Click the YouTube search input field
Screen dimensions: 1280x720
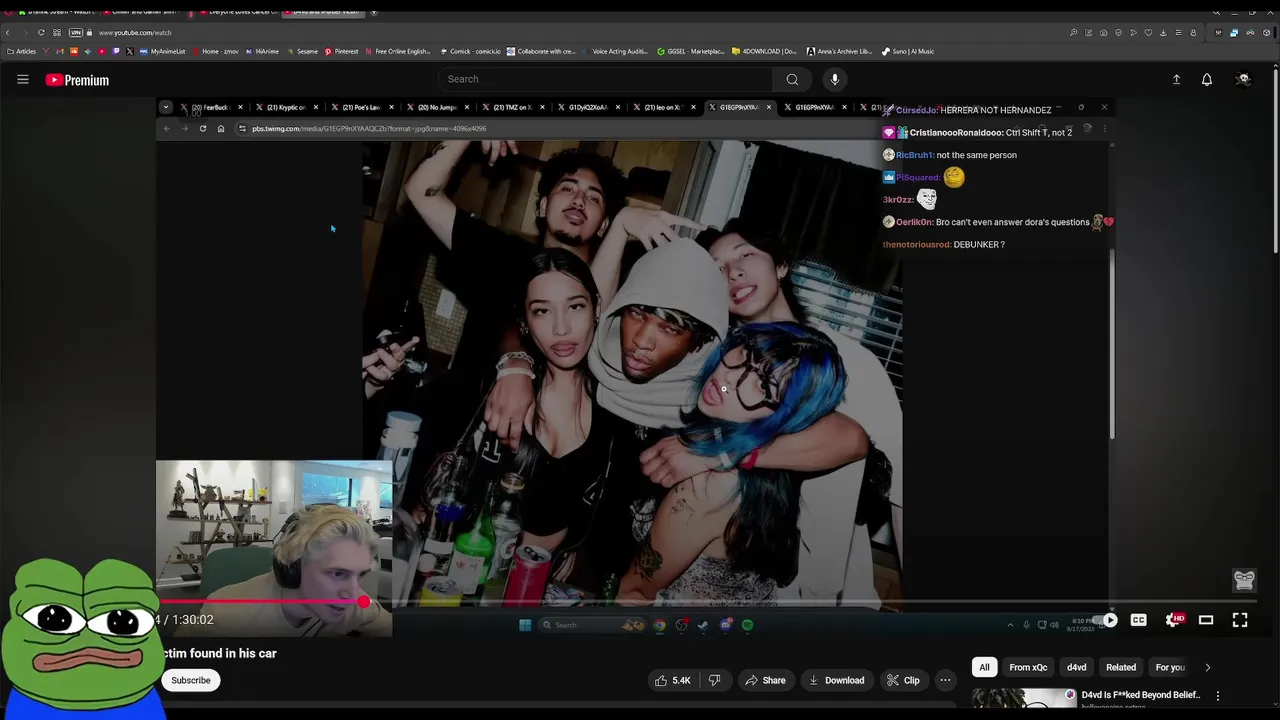click(605, 79)
